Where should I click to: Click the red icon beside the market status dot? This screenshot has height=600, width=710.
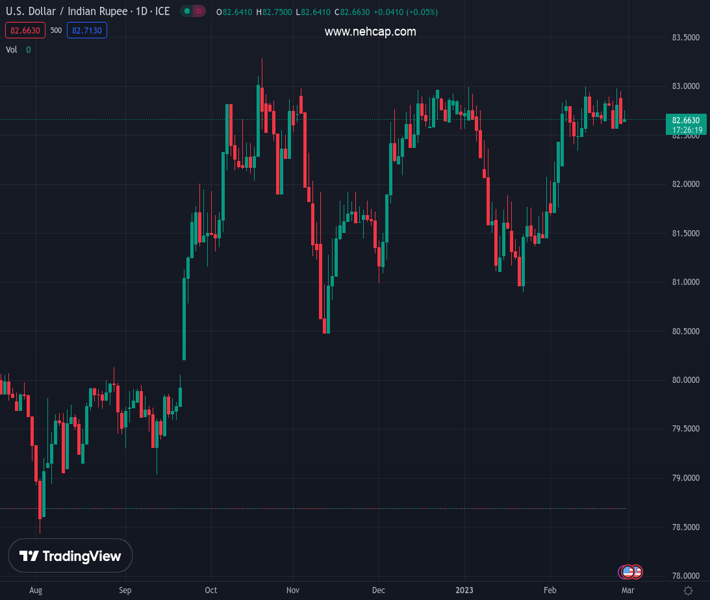198,12
